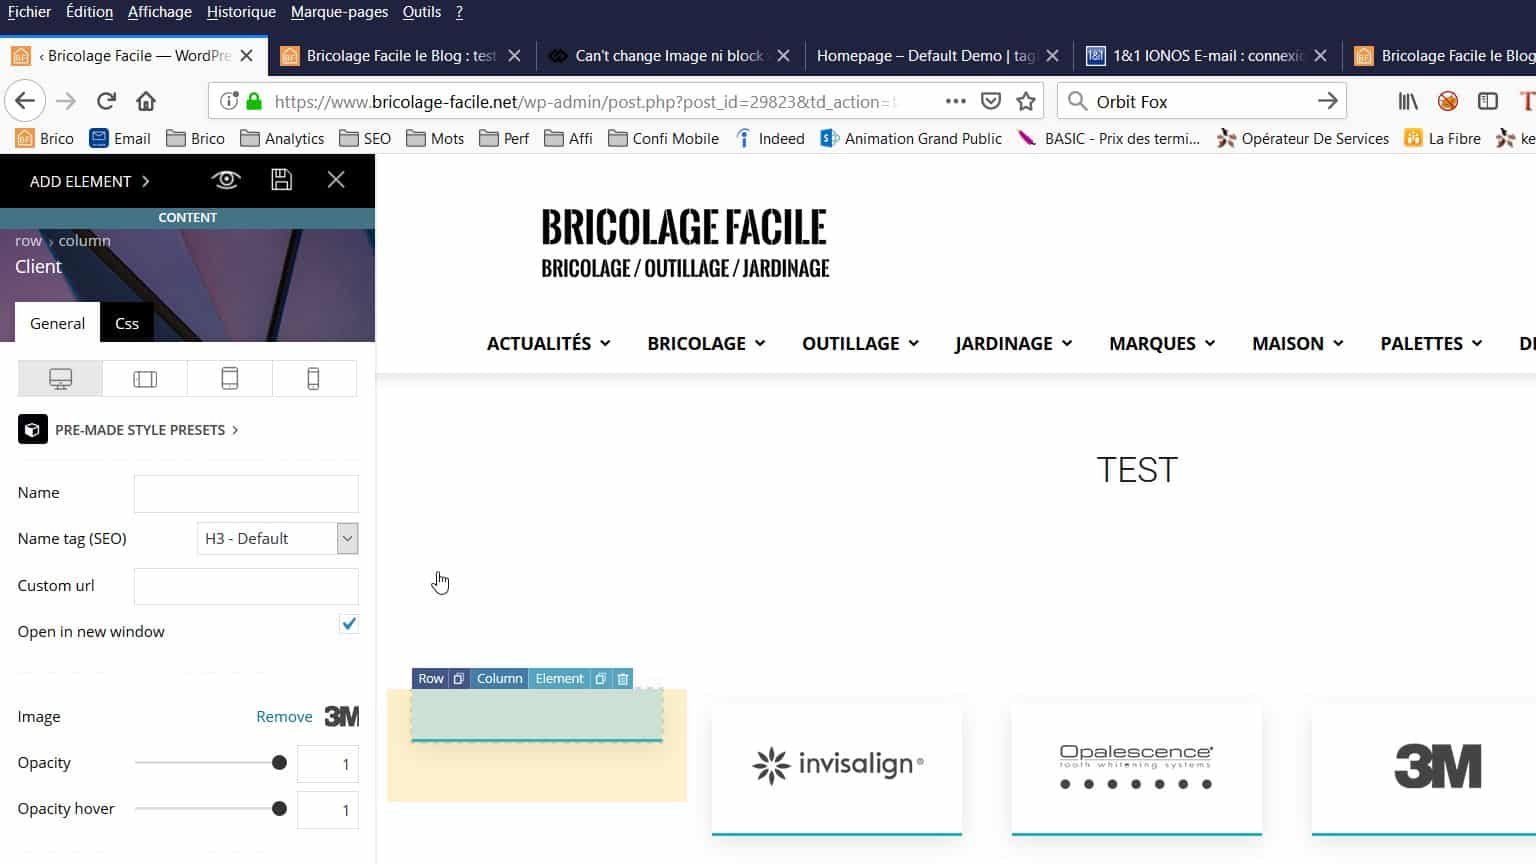Viewport: 1536px width, 864px height.
Task: Reload the page
Action: point(106,101)
